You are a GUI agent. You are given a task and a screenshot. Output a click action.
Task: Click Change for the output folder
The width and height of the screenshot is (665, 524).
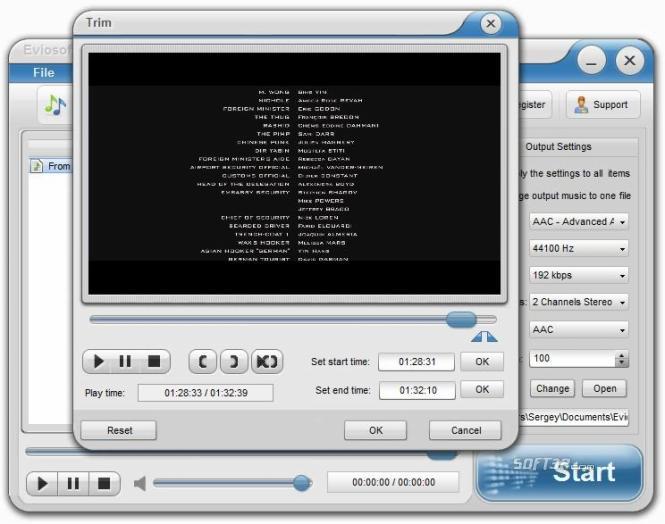[552, 388]
